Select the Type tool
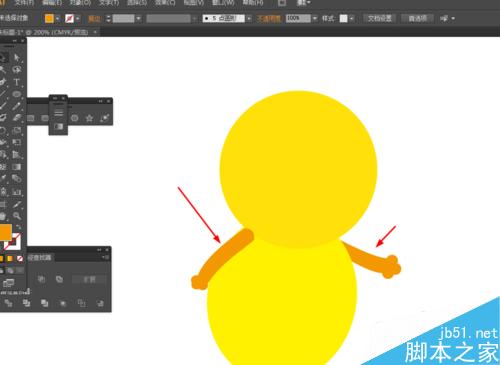The height and width of the screenshot is (365, 500). click(17, 82)
